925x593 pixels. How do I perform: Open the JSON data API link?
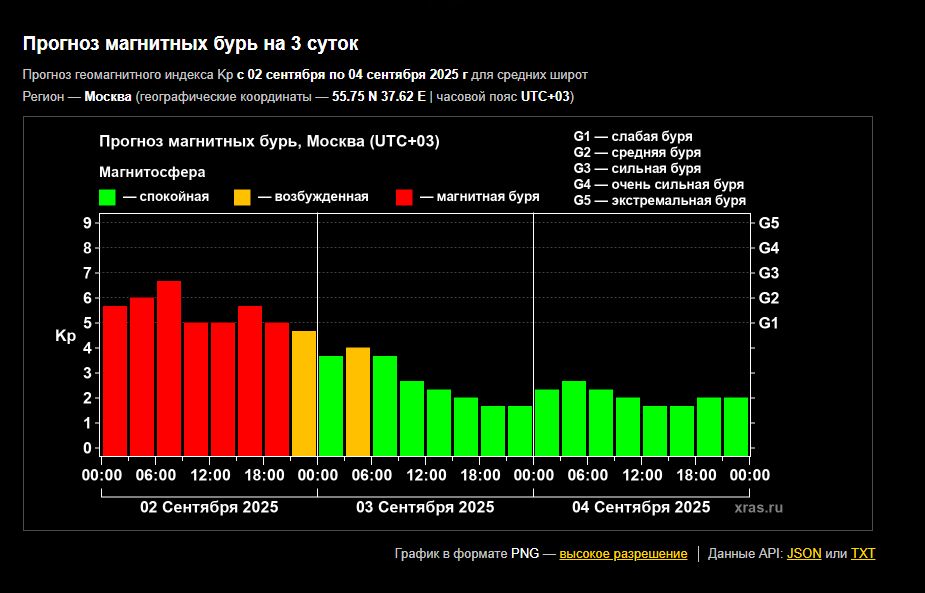[x=804, y=553]
